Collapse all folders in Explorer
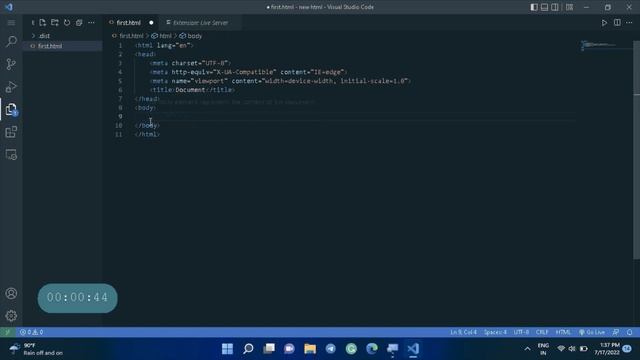Screen dimensions: 640x360 [79, 22]
